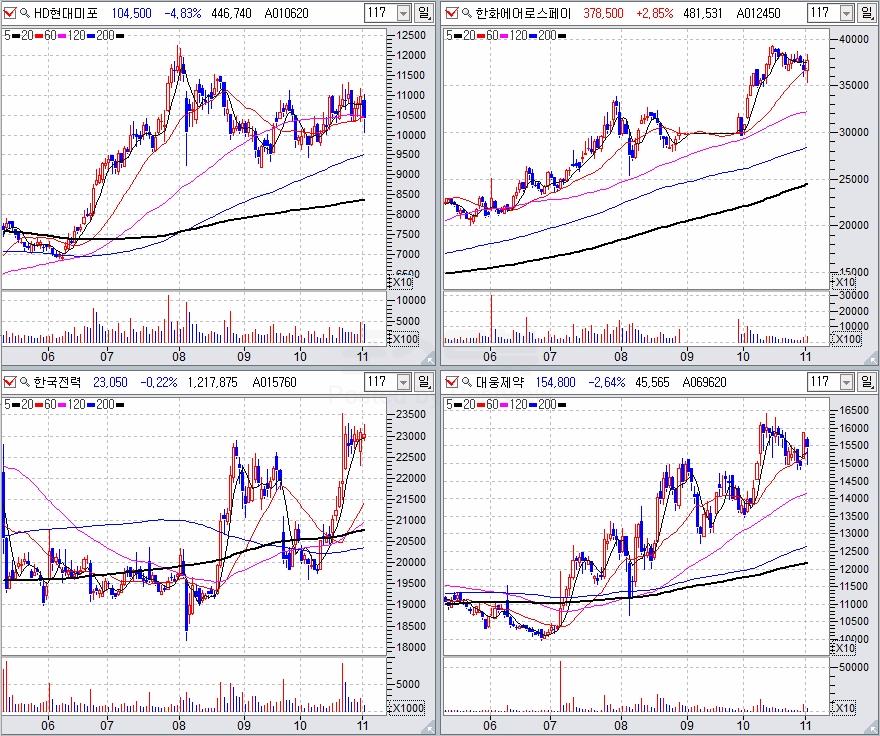Click X1000 volume scale marker on 한국전력 chart
Viewport: 880px width, 736px height.
coord(405,708)
